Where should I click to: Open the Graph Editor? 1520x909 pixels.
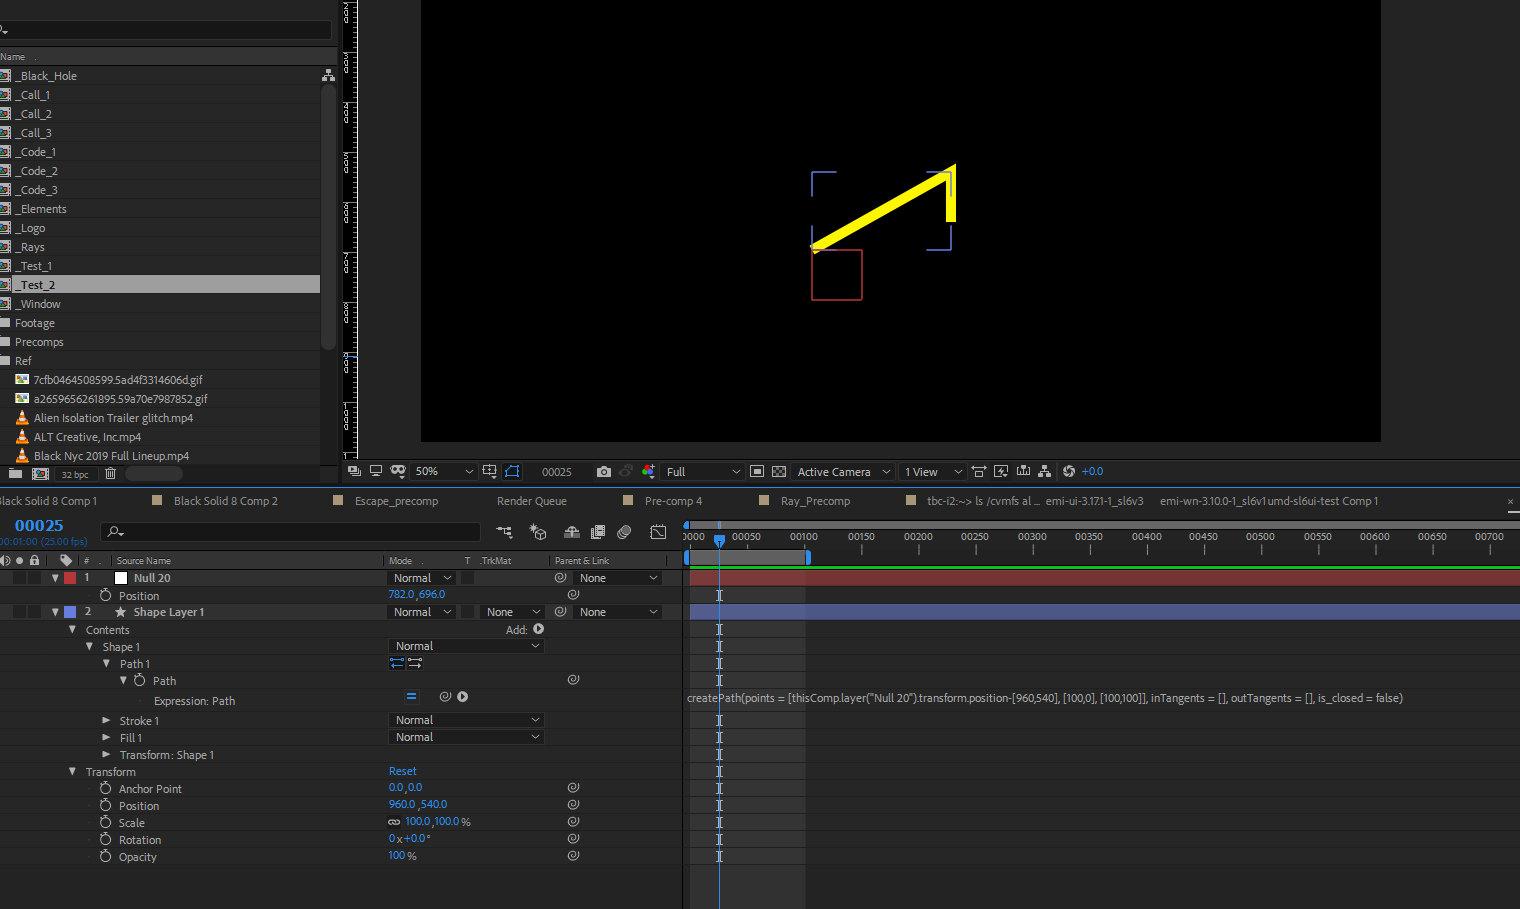658,532
